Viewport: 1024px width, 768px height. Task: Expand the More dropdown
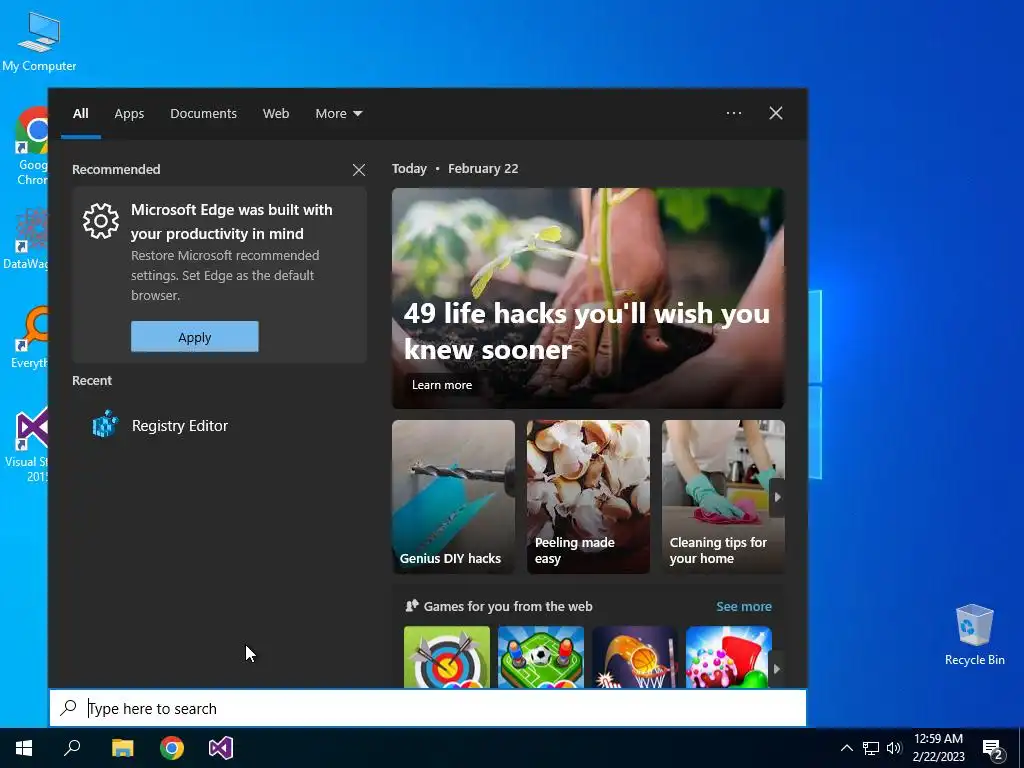point(338,114)
